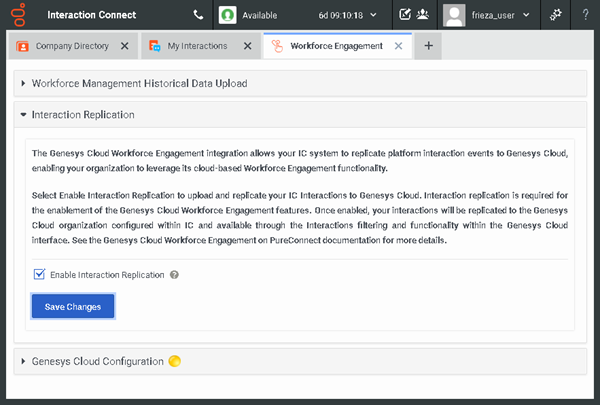Open the notes edit icon
This screenshot has height=405, width=600.
coord(405,15)
